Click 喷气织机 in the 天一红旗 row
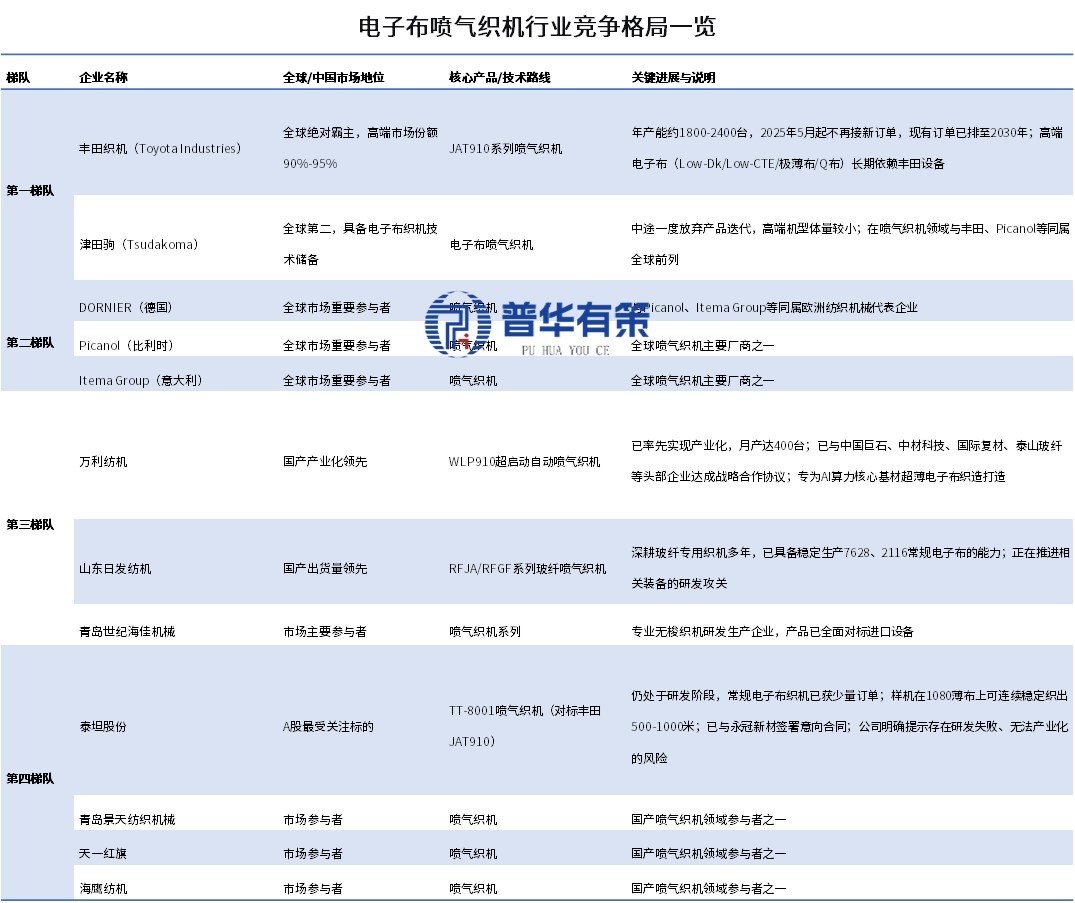 (x=474, y=854)
